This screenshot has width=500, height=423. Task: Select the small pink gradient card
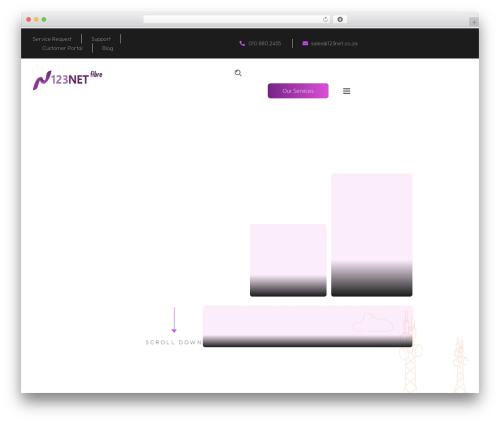(x=288, y=260)
